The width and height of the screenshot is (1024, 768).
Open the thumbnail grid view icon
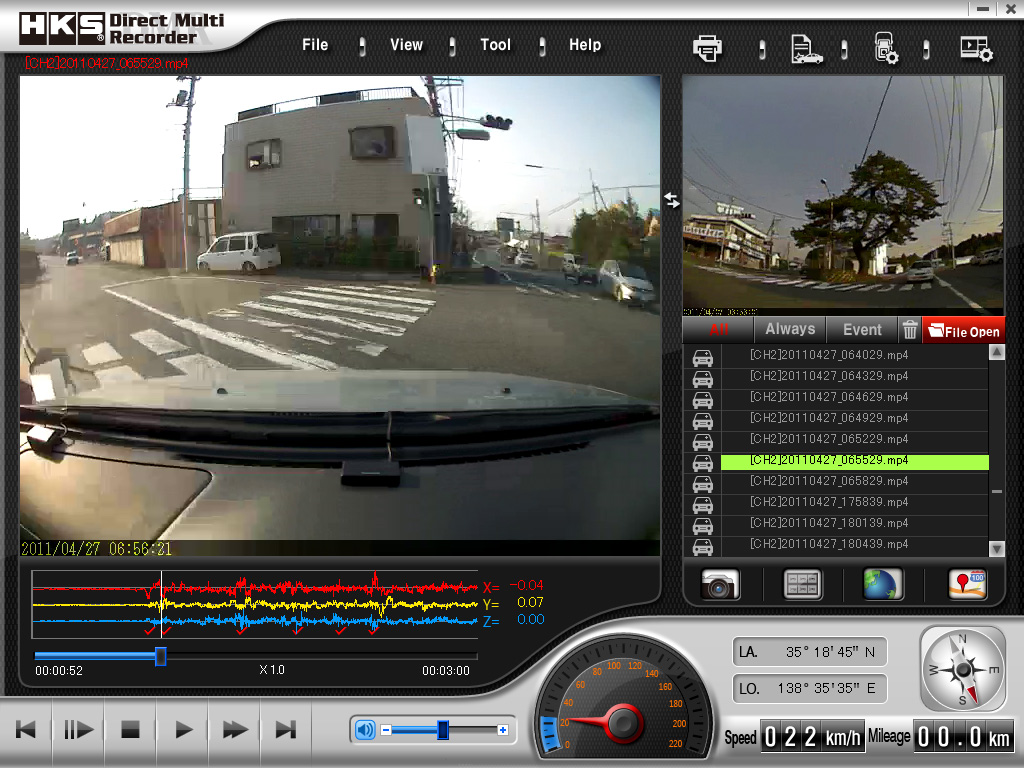pos(802,584)
